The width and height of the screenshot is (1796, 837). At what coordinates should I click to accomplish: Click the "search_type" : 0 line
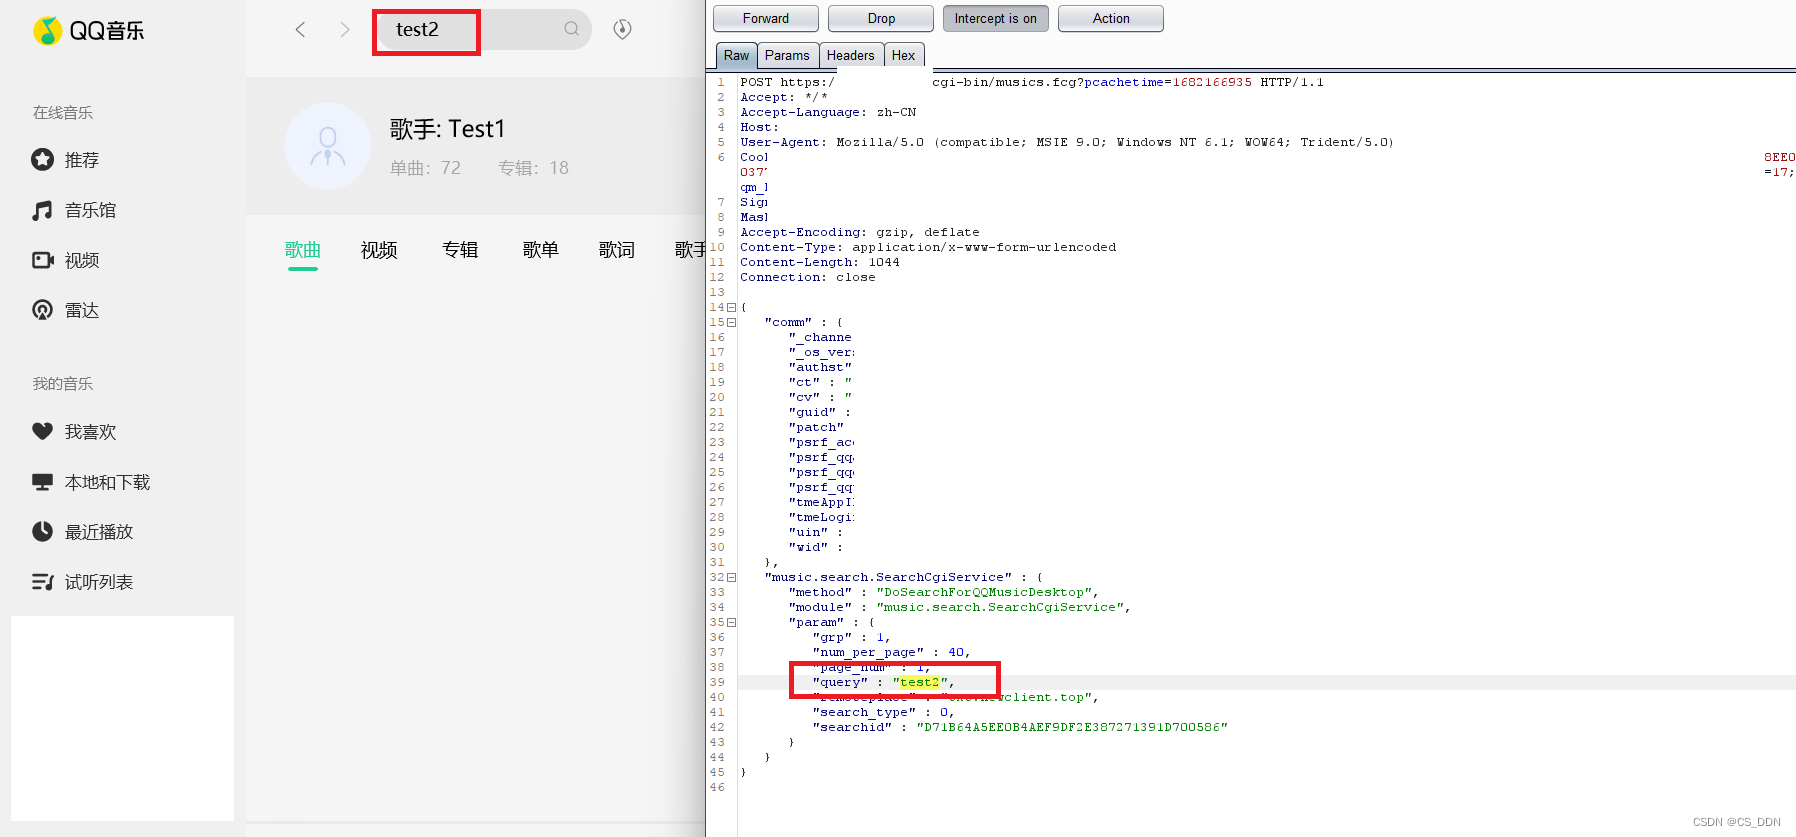click(x=883, y=712)
